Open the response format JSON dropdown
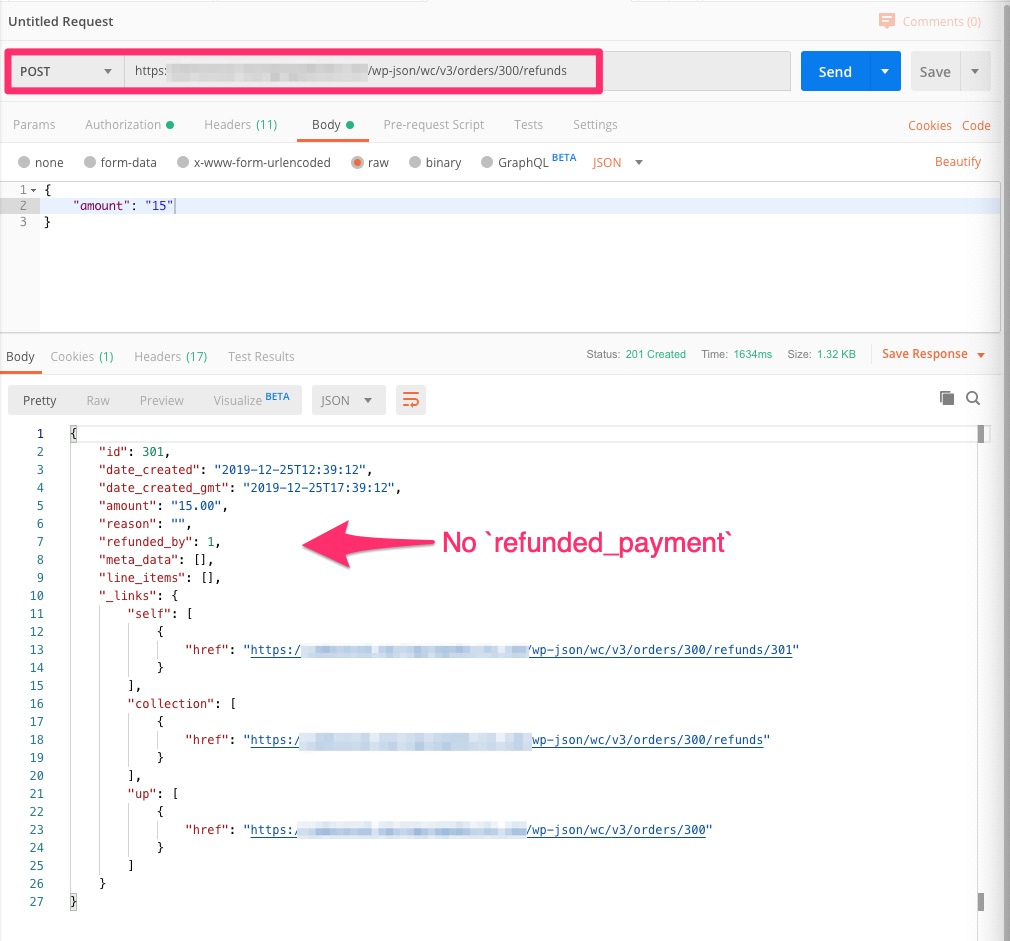Image resolution: width=1010 pixels, height=941 pixels. point(348,399)
